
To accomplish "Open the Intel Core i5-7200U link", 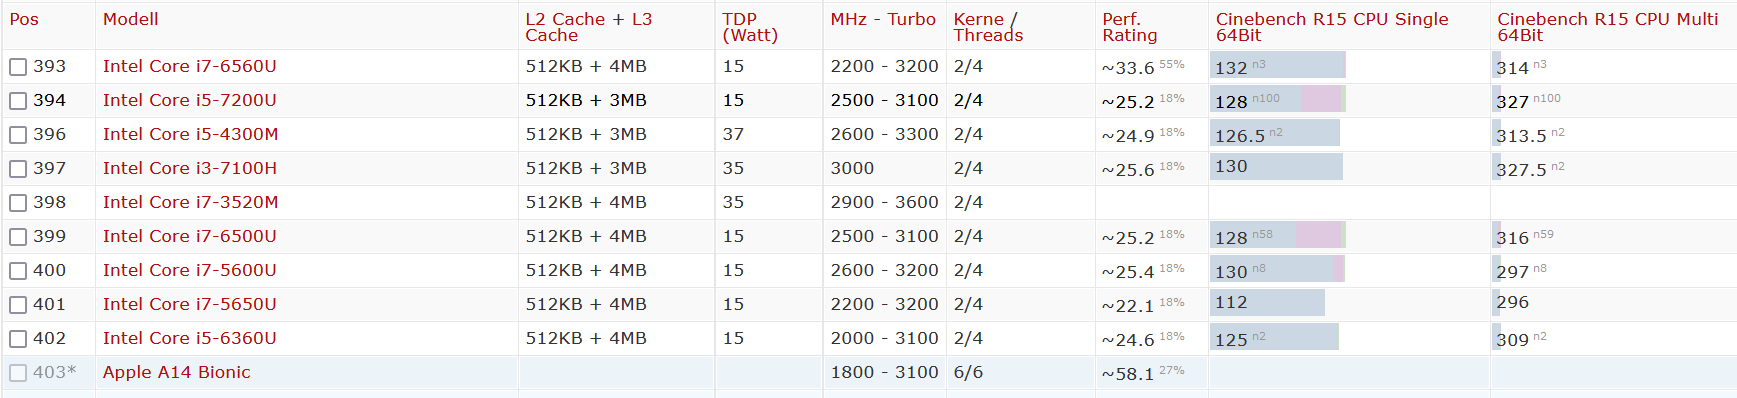I will (190, 100).
